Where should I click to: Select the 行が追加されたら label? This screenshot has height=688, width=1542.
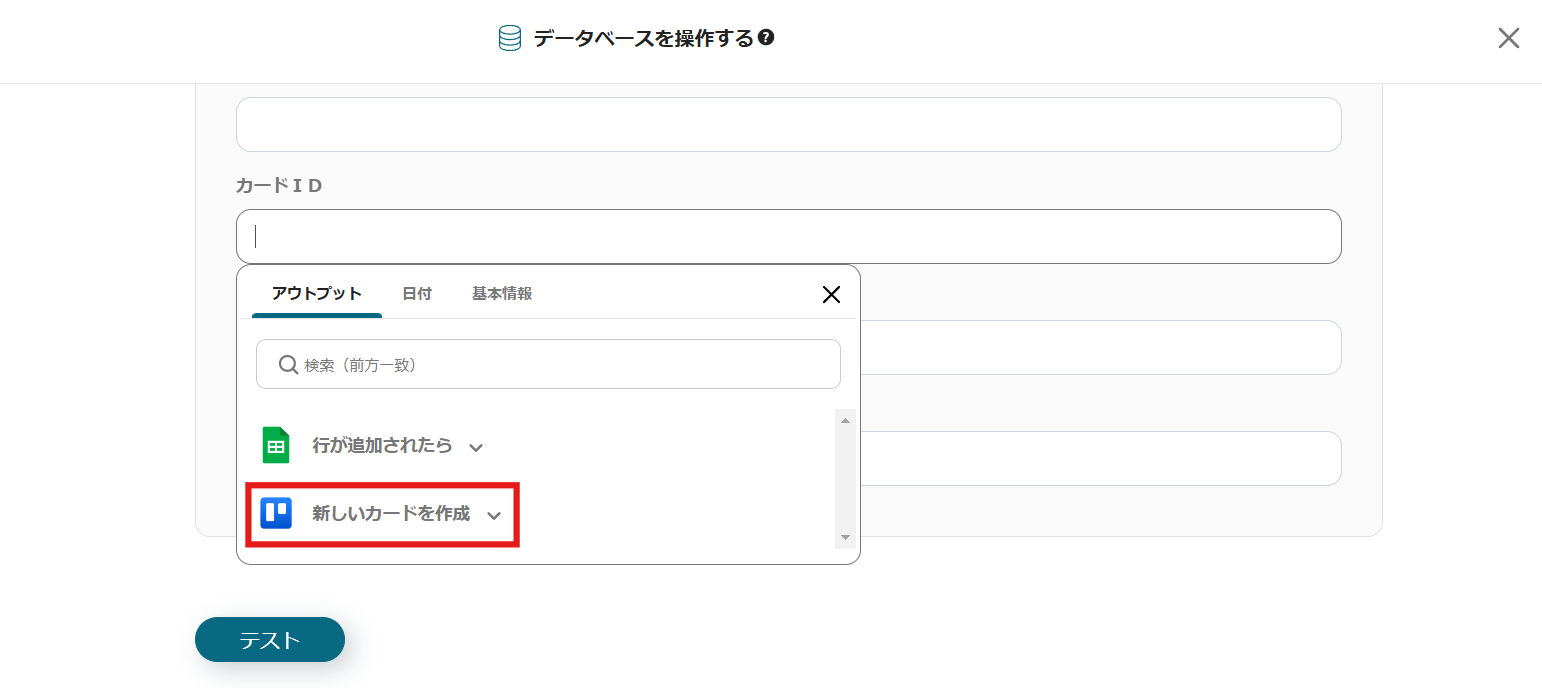point(382,446)
